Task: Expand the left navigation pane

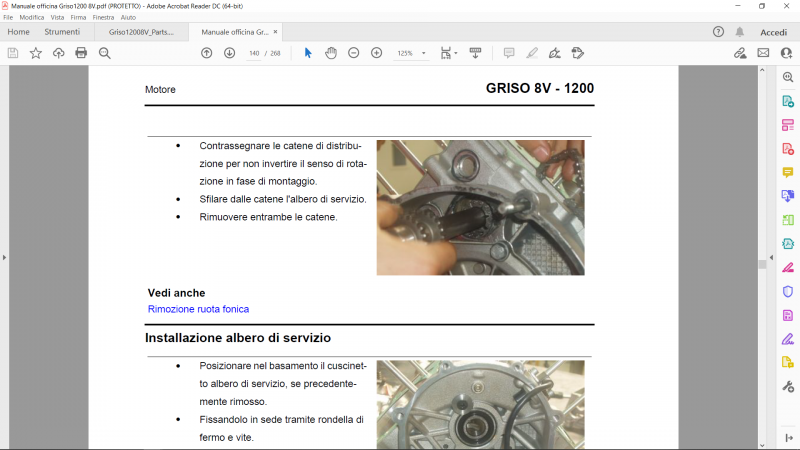Action: pos(4,258)
